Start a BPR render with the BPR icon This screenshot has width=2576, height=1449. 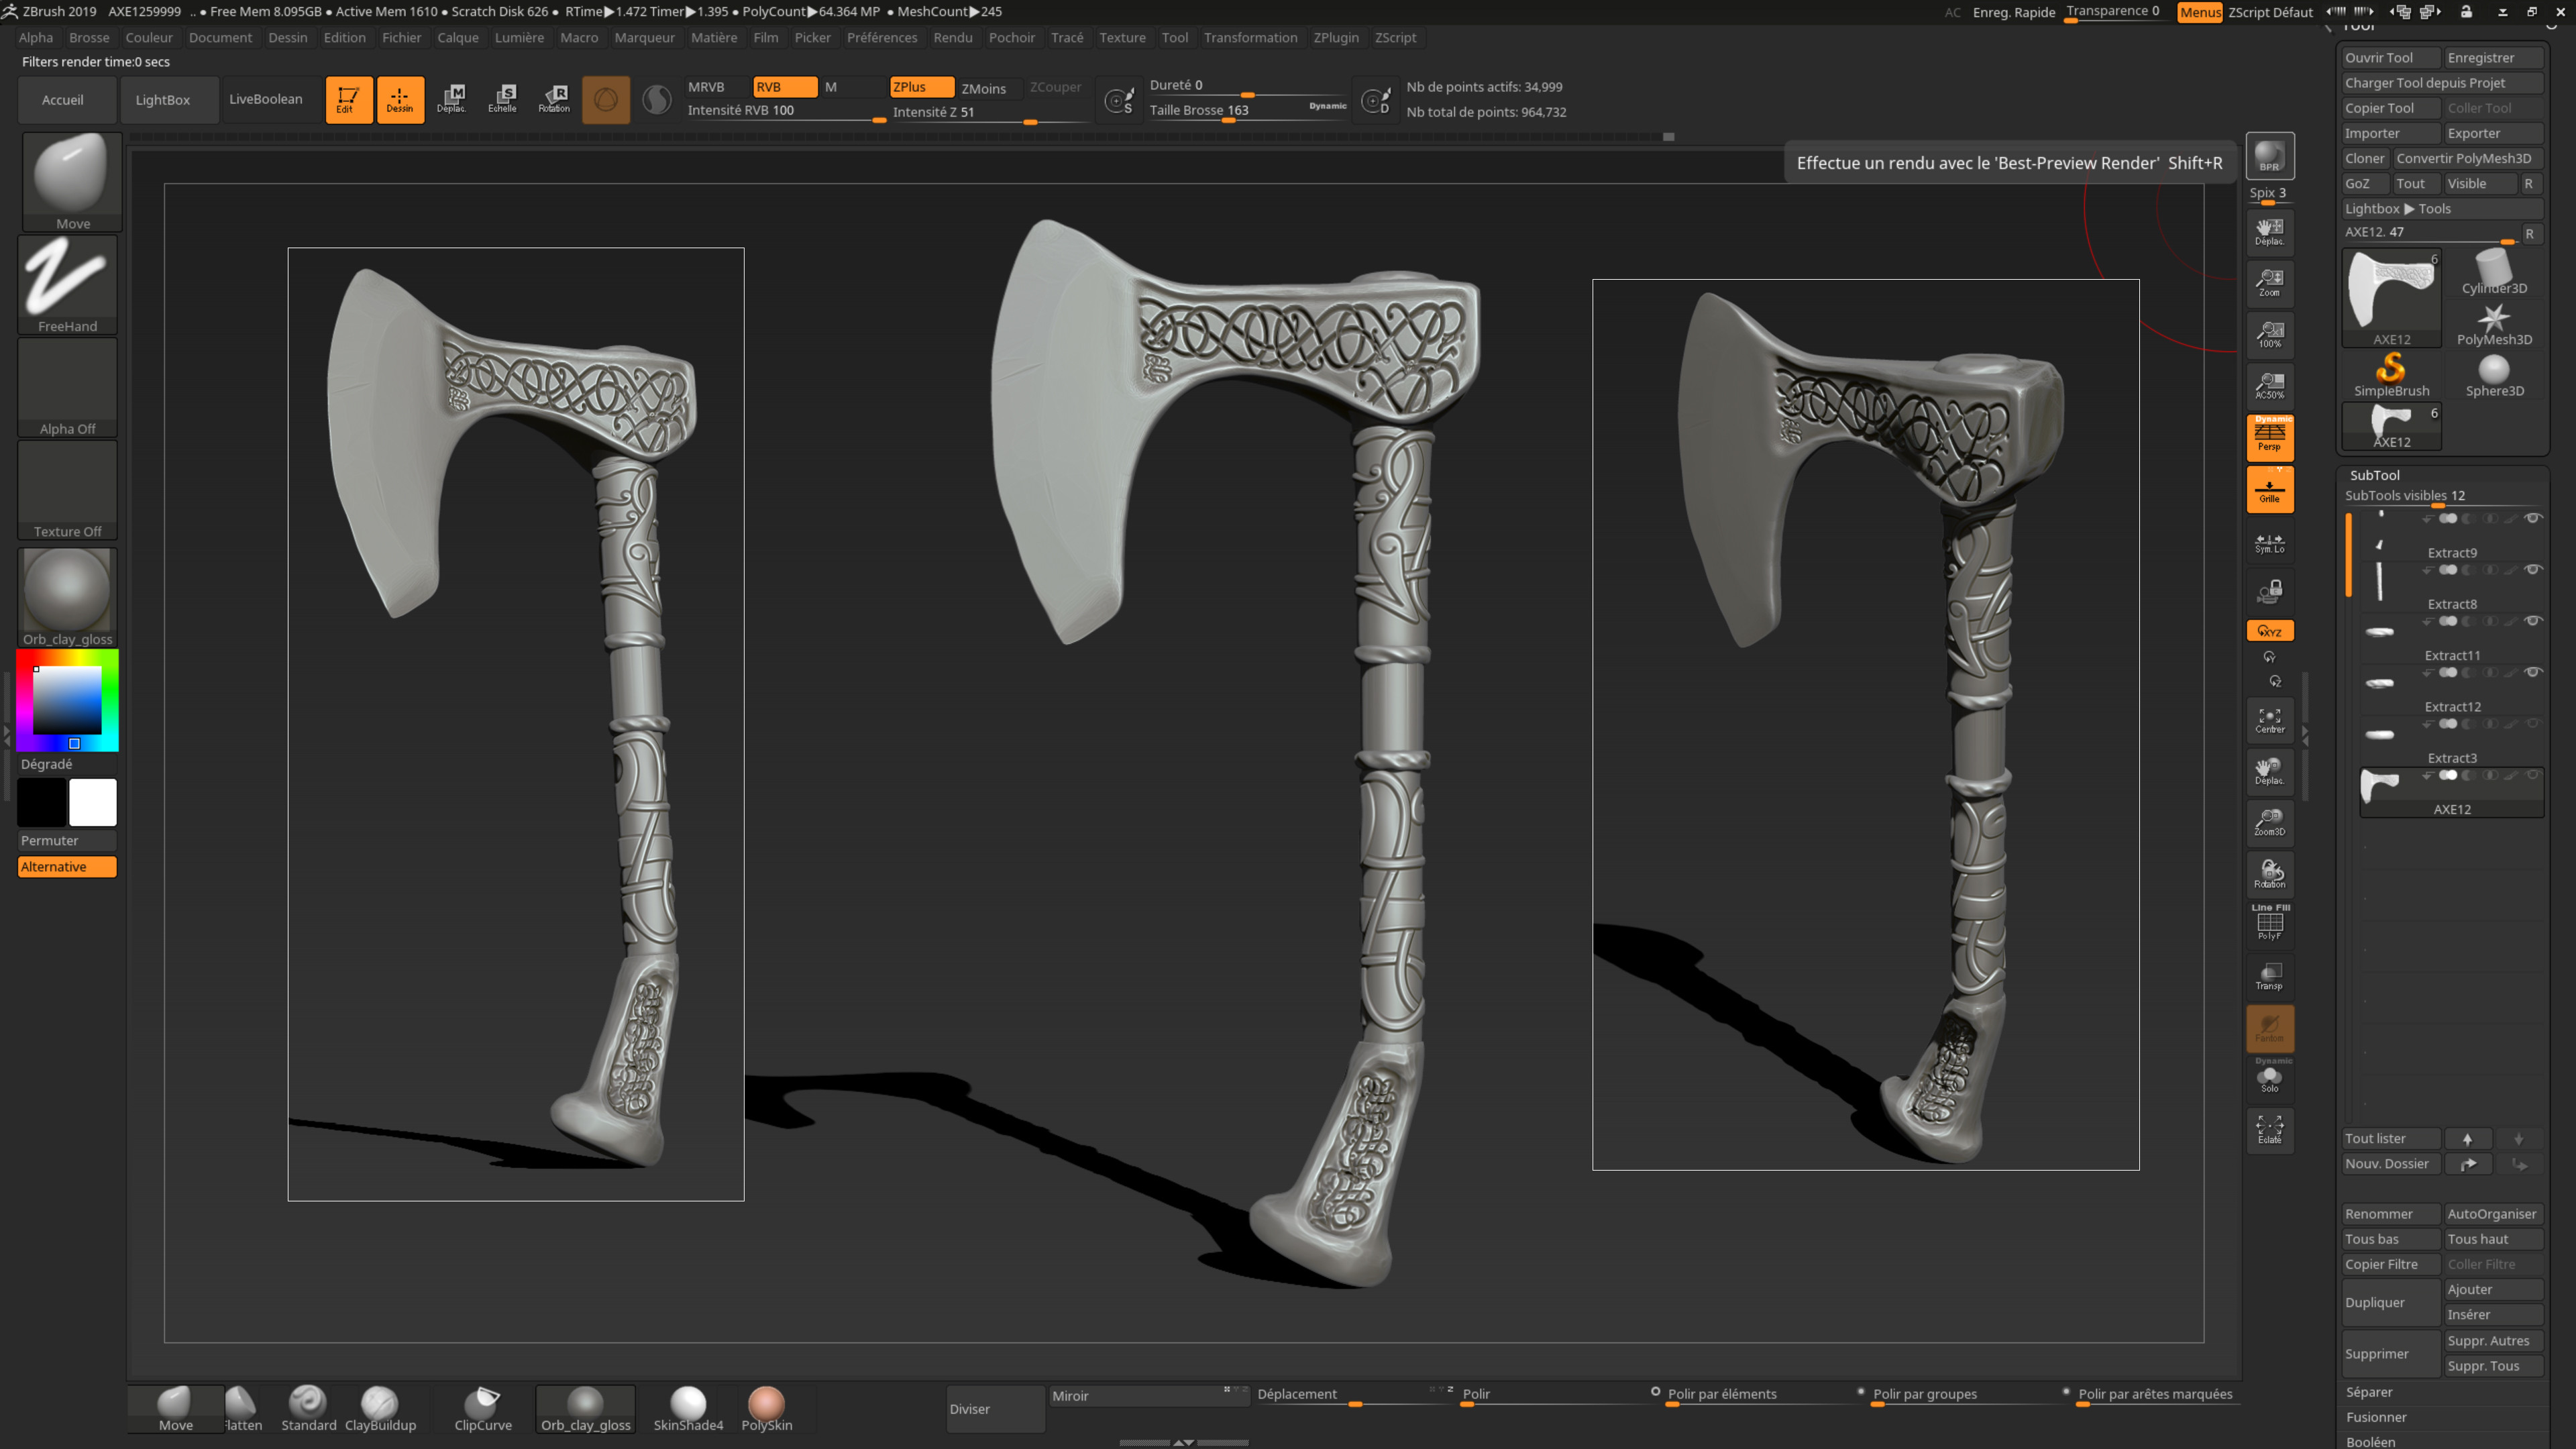[2269, 155]
